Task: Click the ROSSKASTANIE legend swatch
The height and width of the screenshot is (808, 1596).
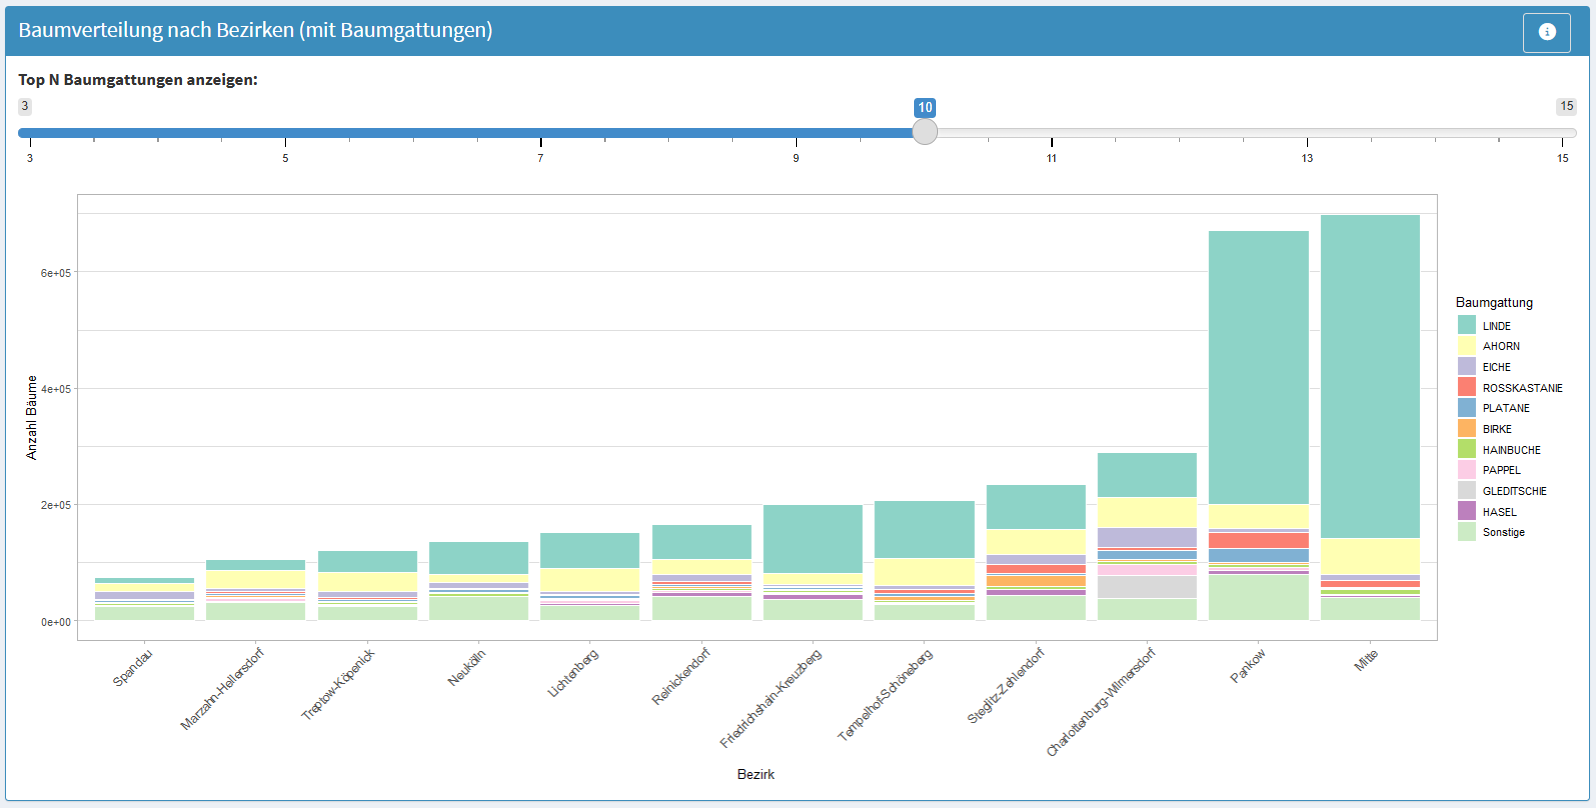Action: pos(1466,387)
